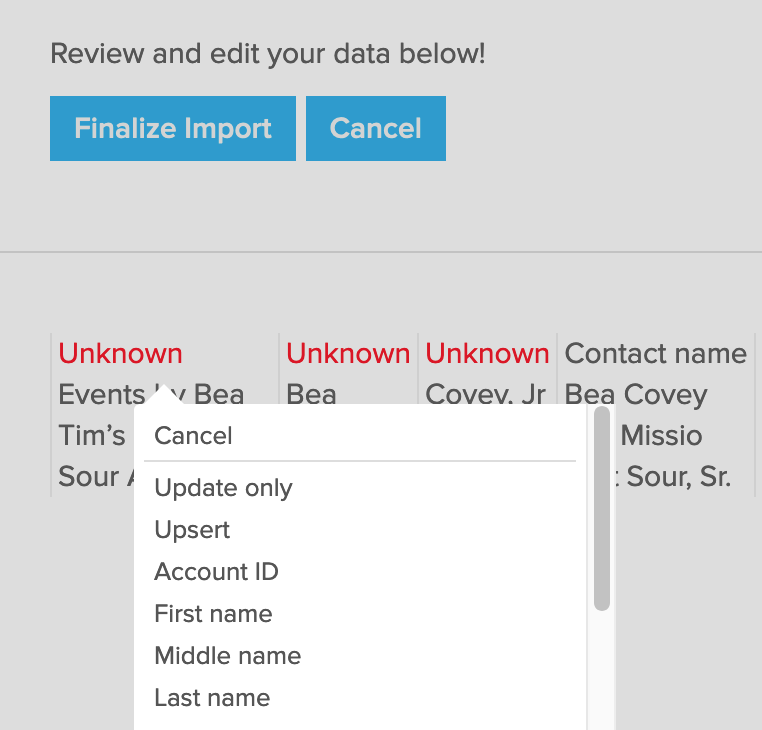762x730 pixels.
Task: Choose Cancel in the dropdown list
Action: click(193, 436)
